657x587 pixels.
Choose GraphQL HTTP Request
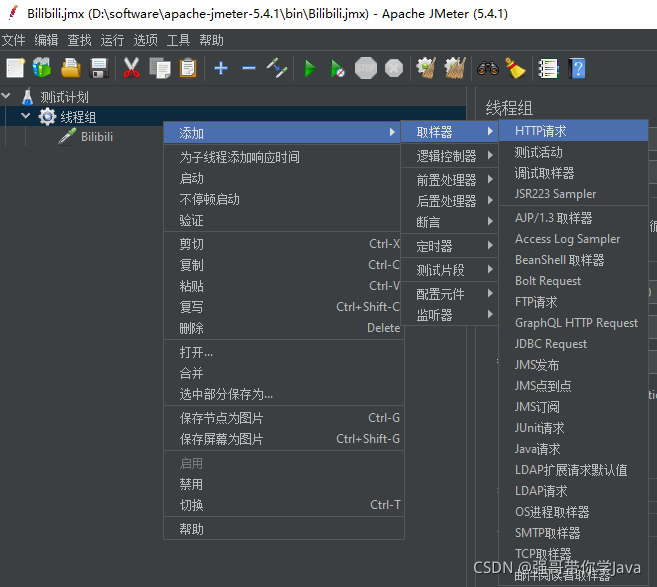click(x=574, y=323)
